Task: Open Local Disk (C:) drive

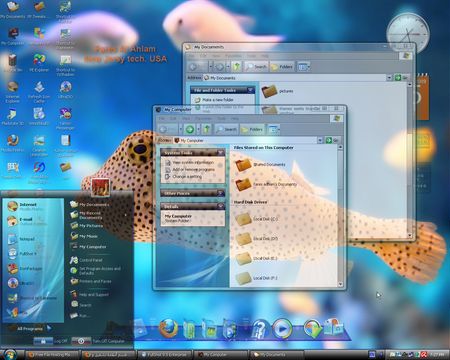Action: (x=257, y=219)
